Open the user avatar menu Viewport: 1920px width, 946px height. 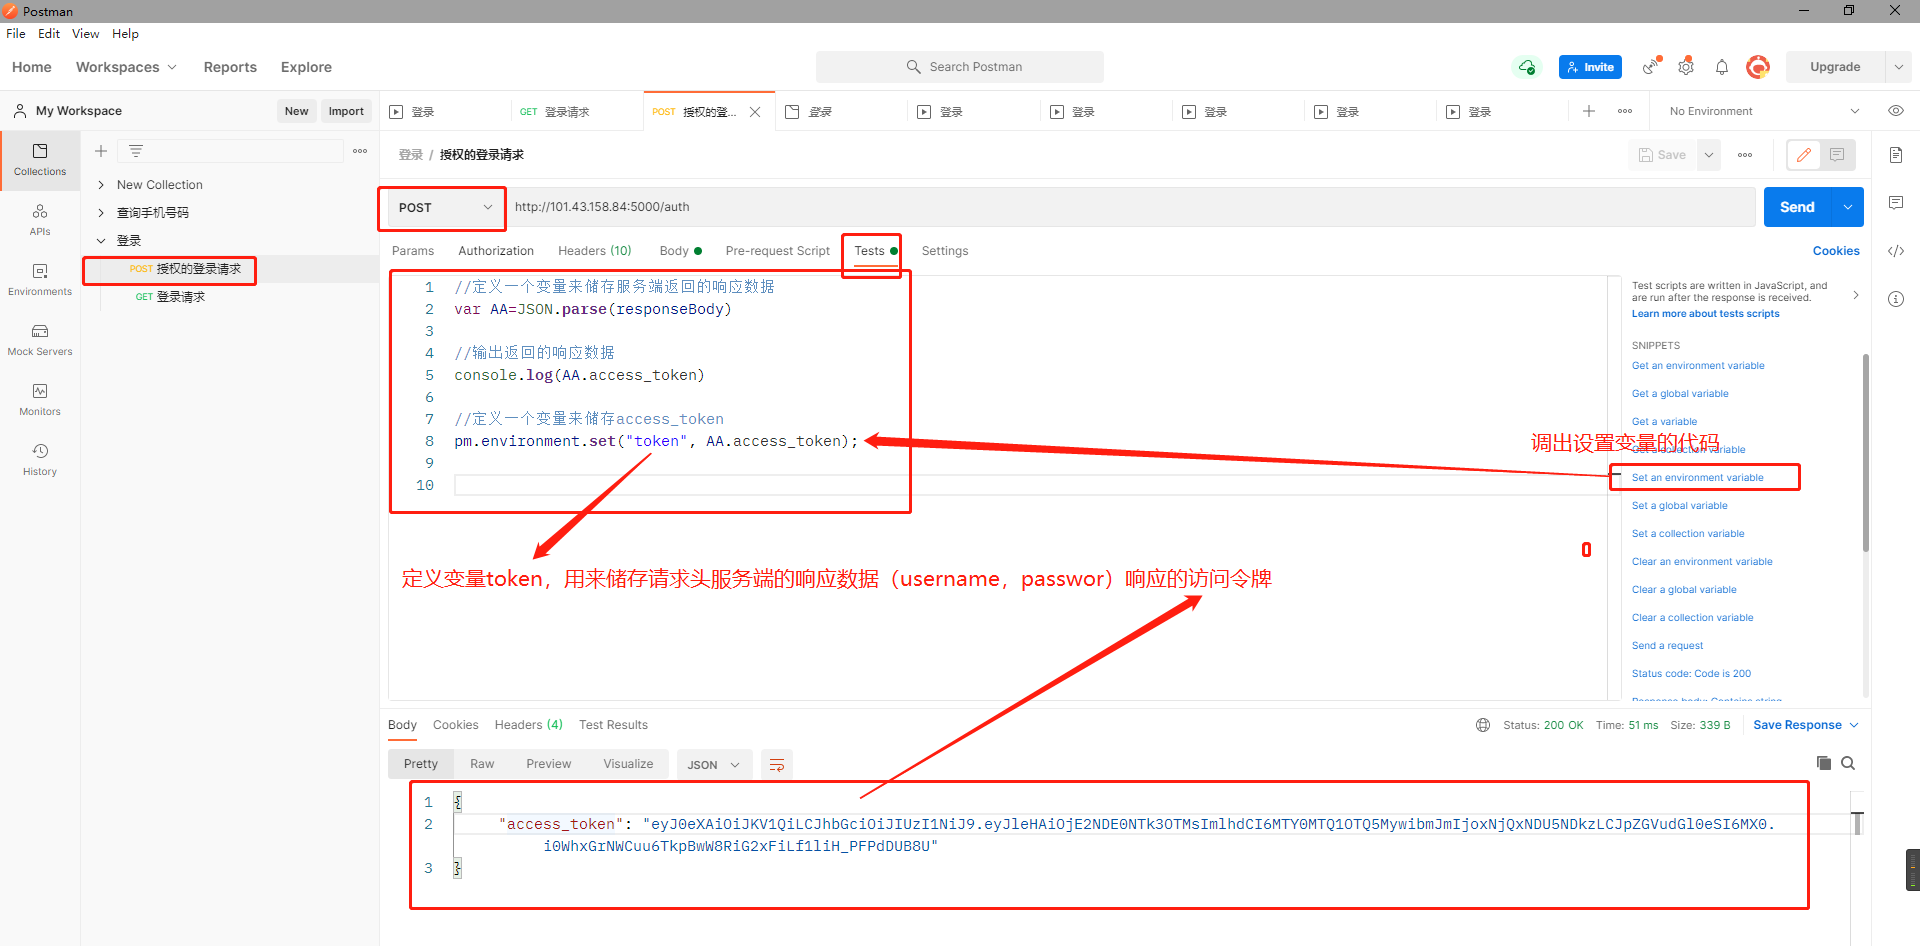[x=1758, y=67]
